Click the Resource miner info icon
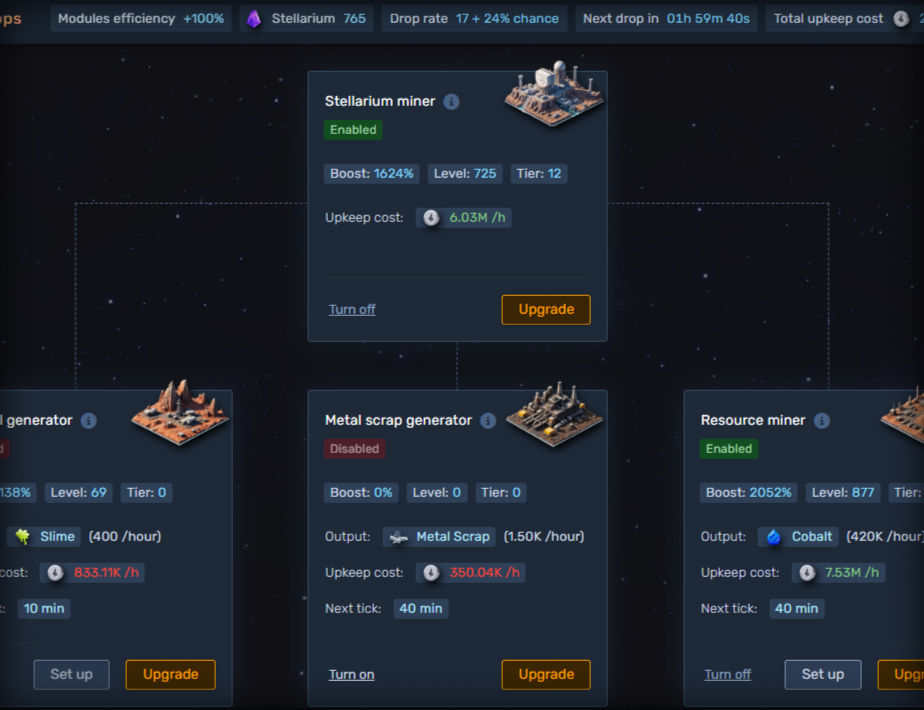Screen dimensions: 924x710 [x=821, y=421]
